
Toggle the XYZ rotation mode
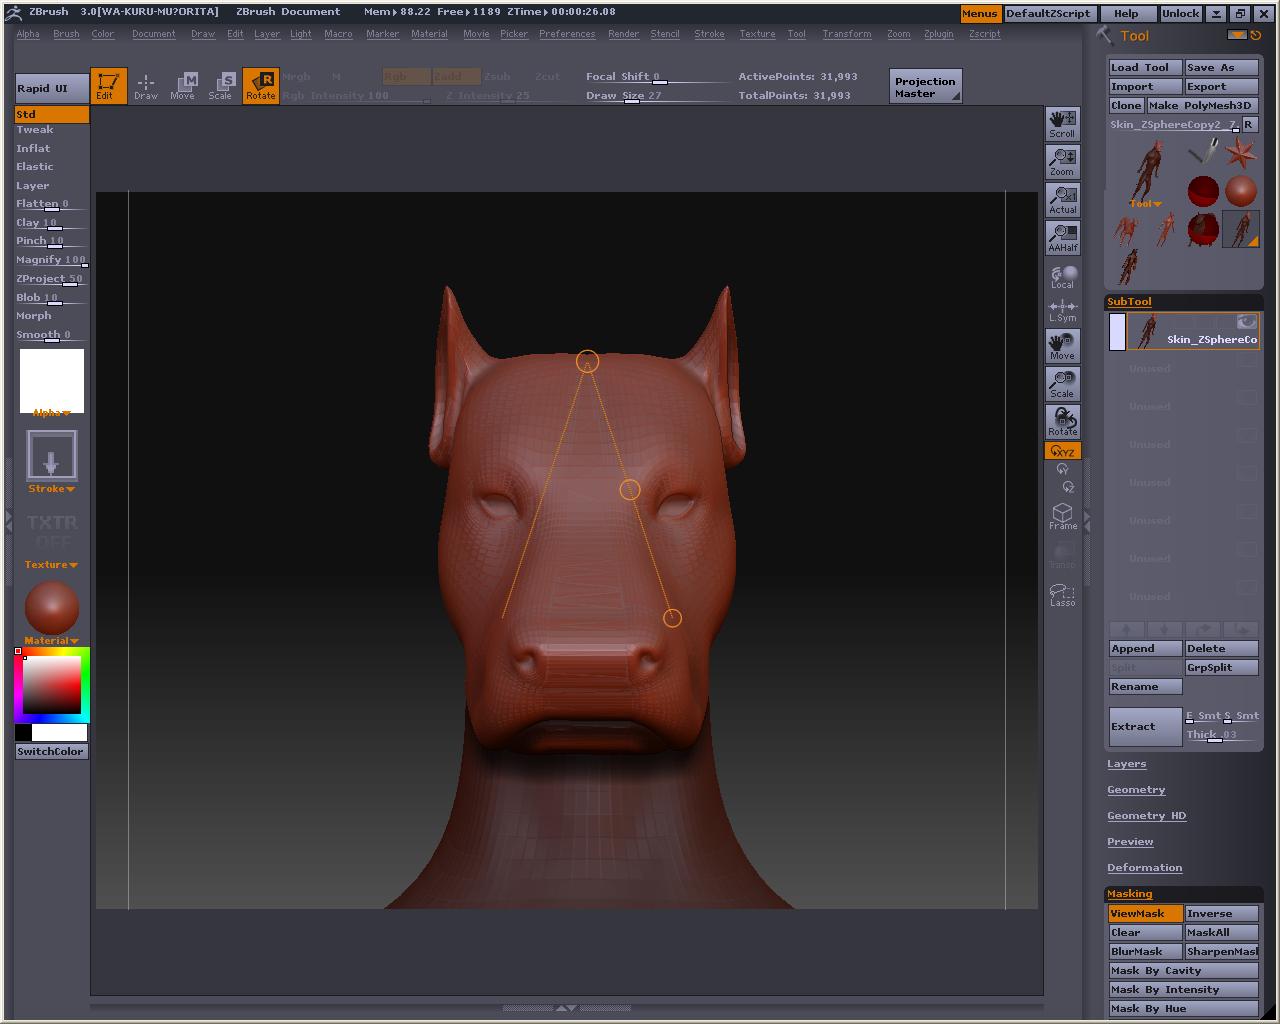pos(1062,451)
